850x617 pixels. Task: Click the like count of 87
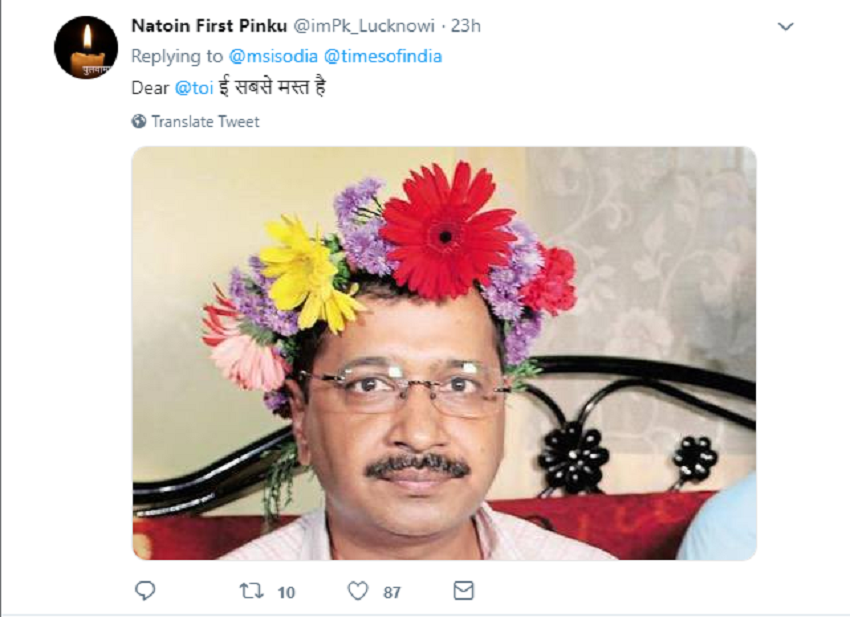pos(392,592)
